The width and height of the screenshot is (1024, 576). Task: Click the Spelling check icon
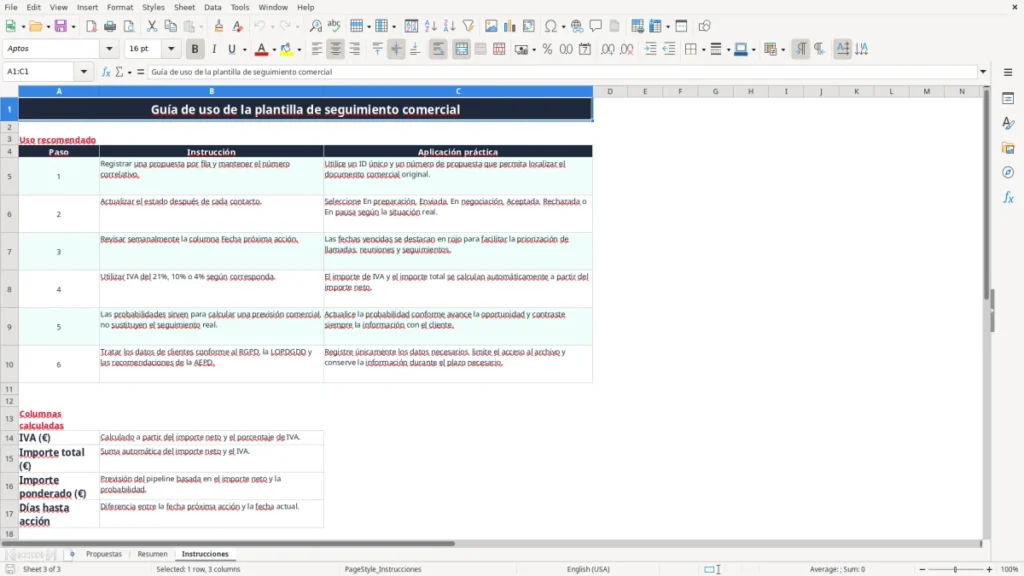pyautogui.click(x=334, y=26)
